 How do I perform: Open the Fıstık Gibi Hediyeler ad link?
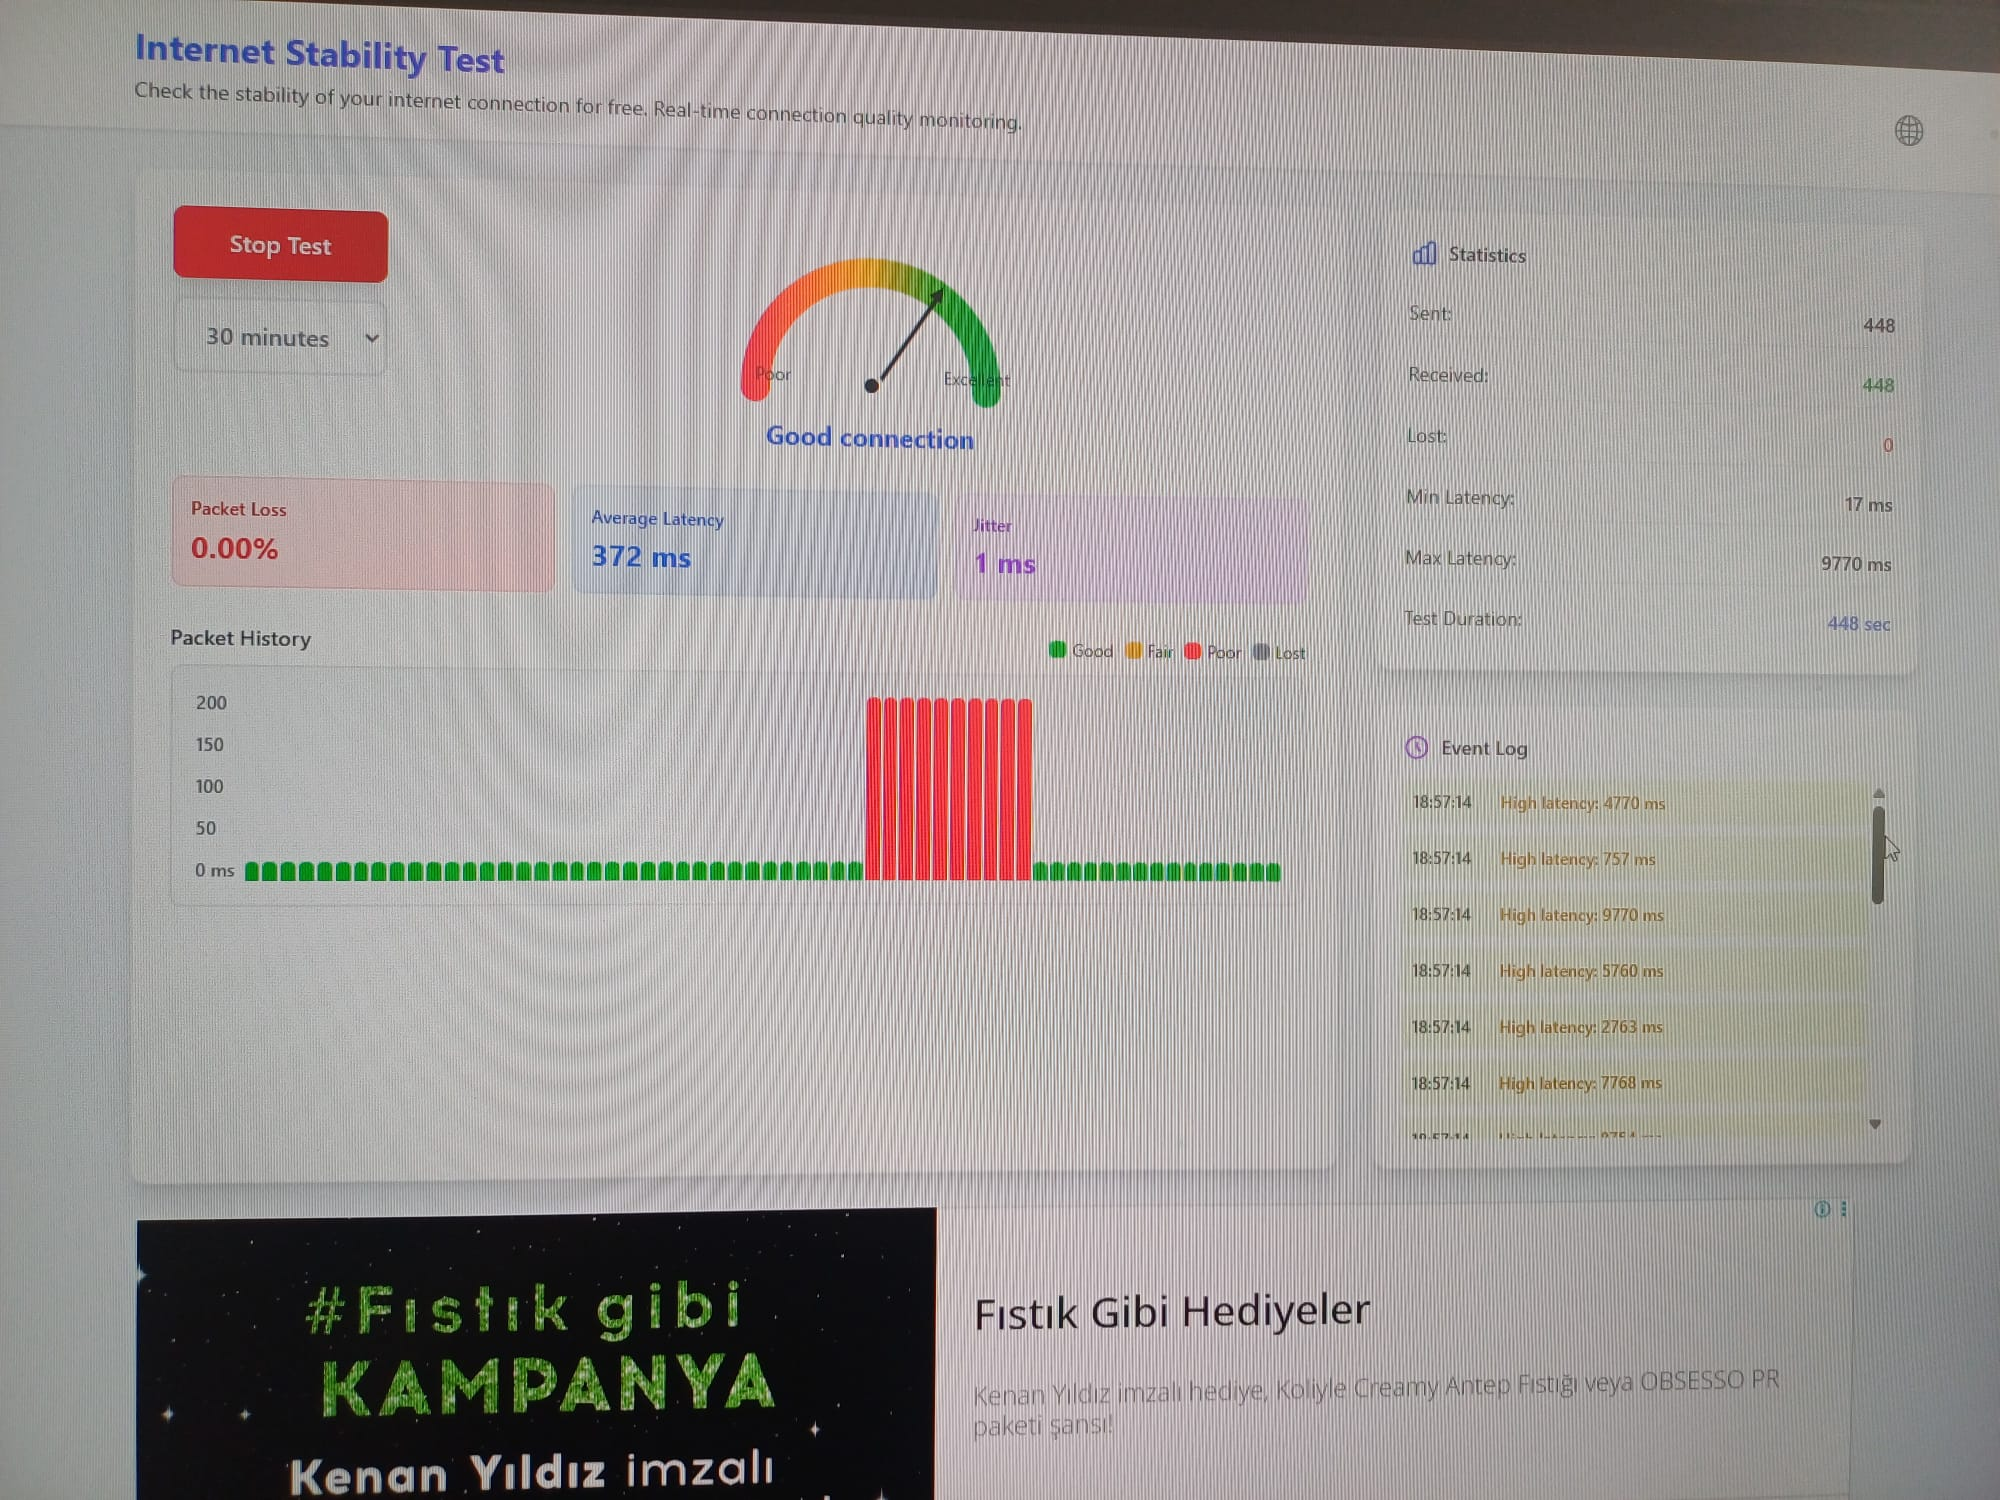1172,1312
